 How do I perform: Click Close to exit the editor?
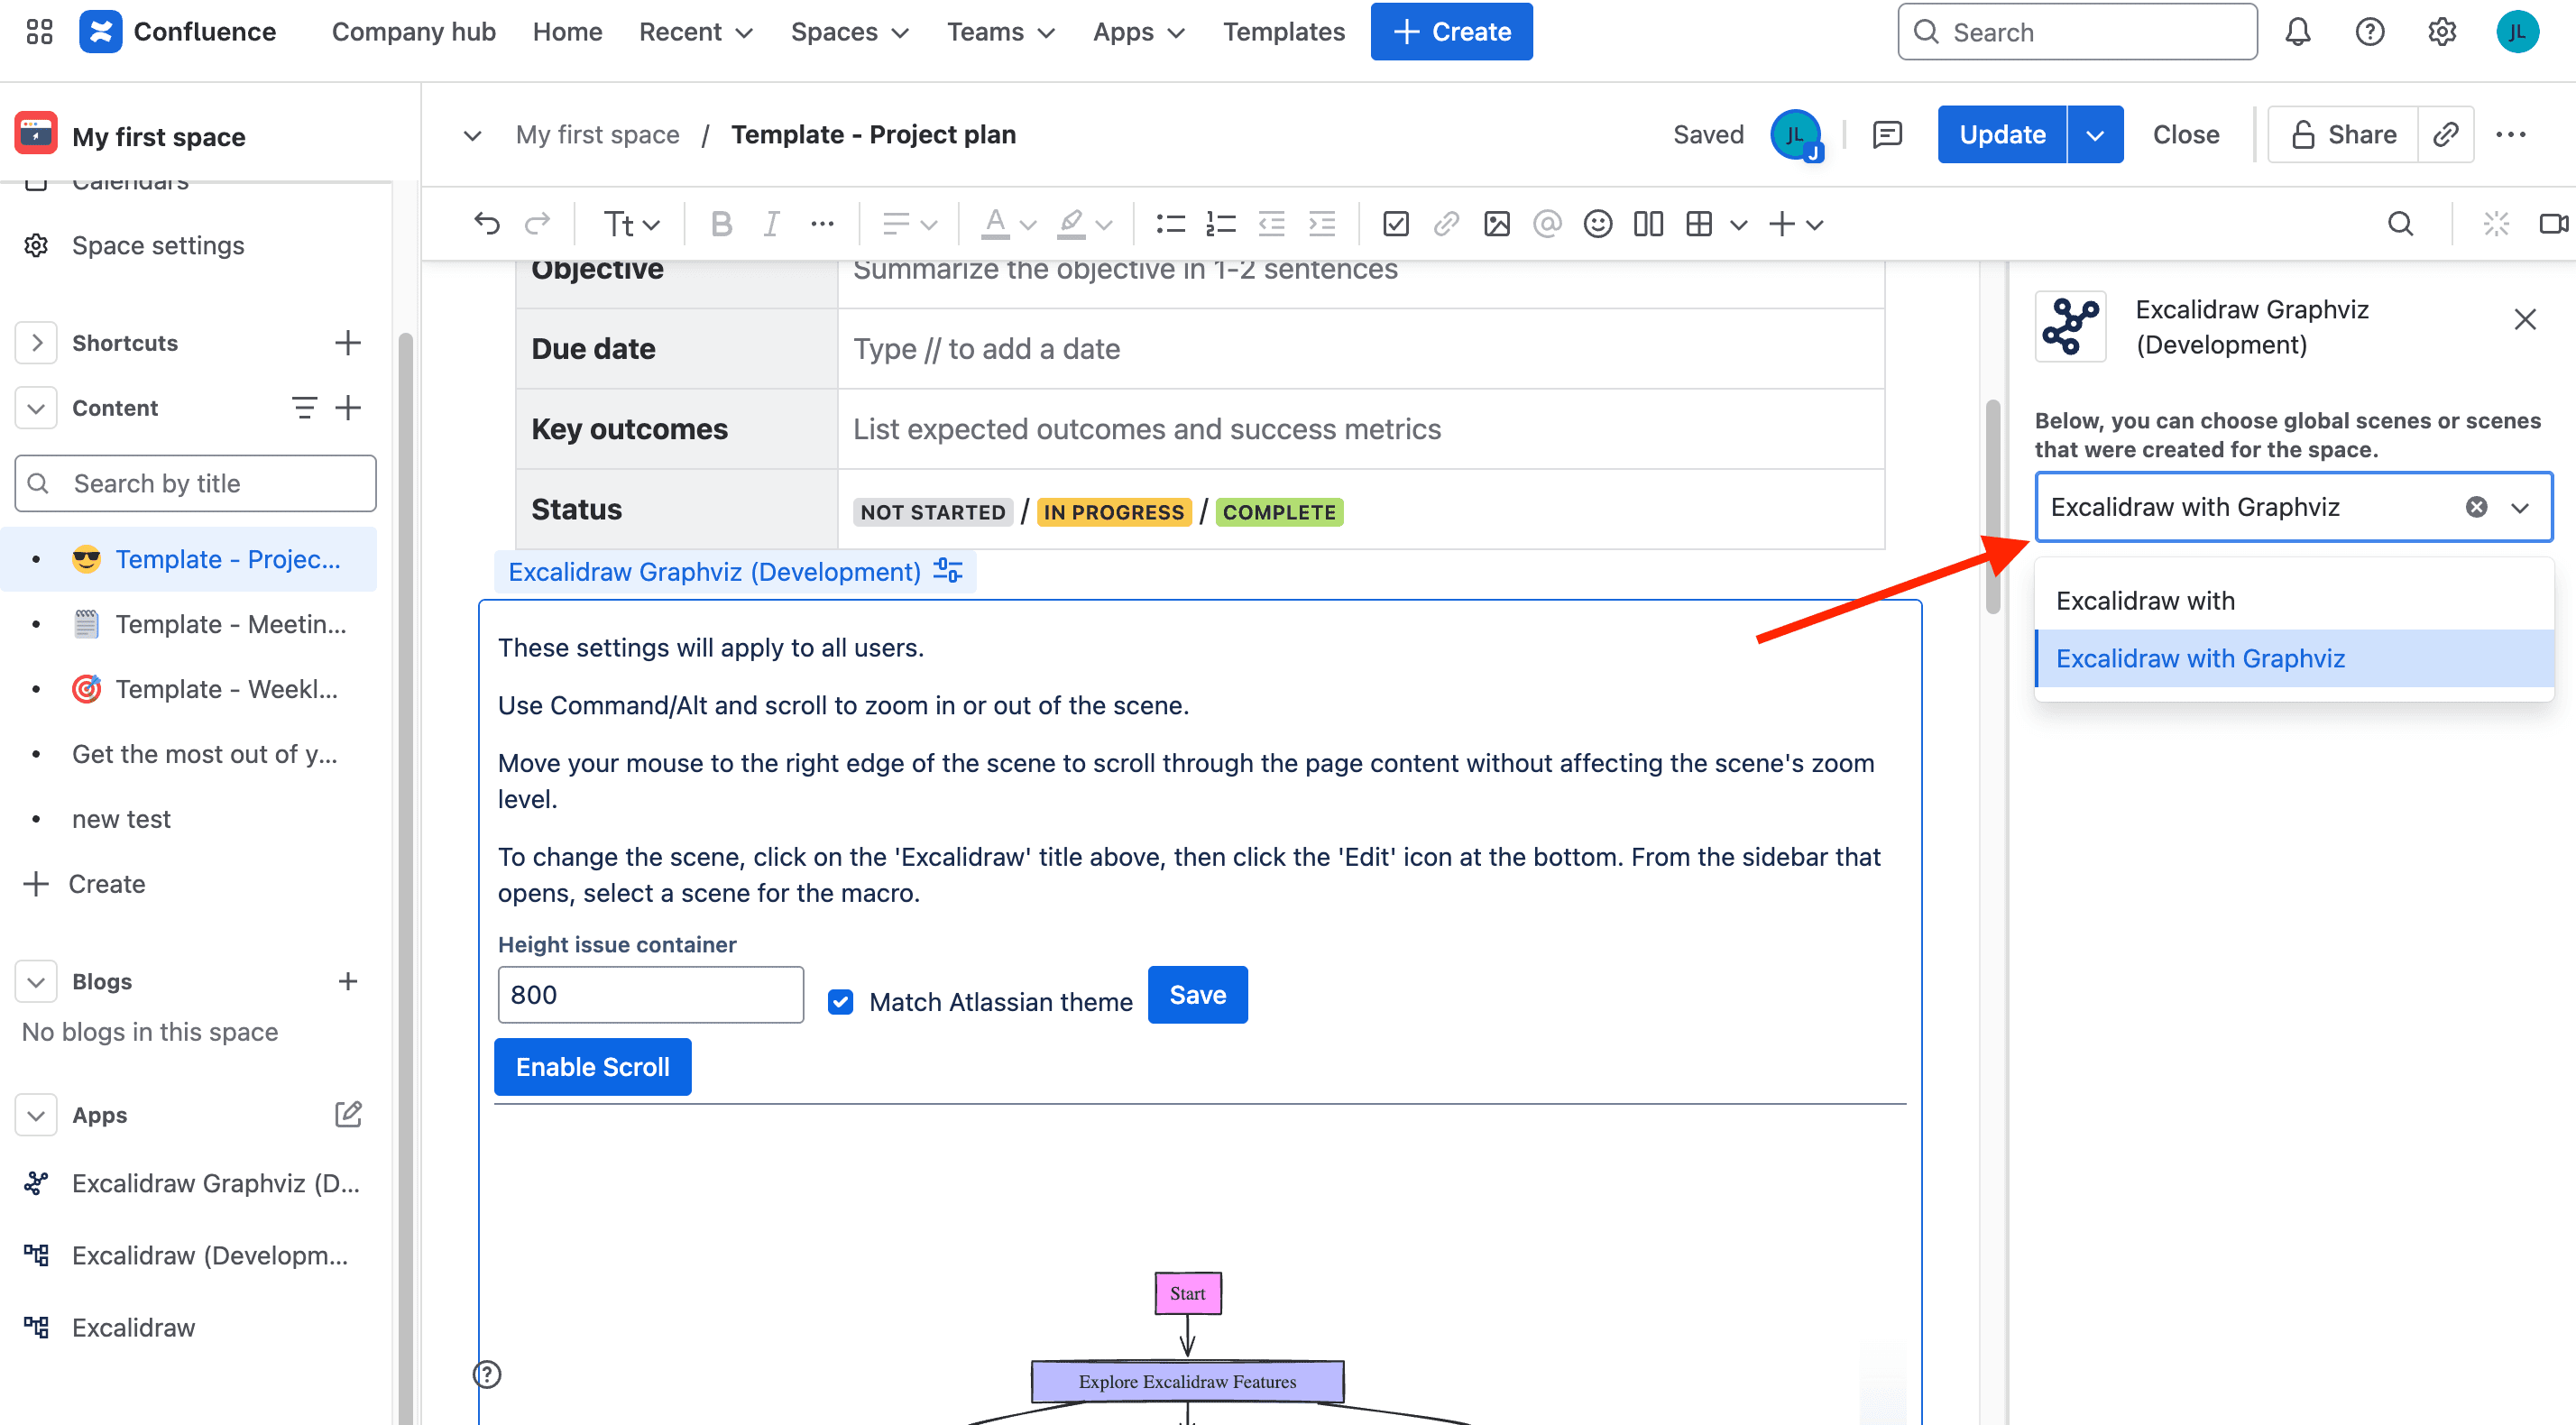point(2185,134)
